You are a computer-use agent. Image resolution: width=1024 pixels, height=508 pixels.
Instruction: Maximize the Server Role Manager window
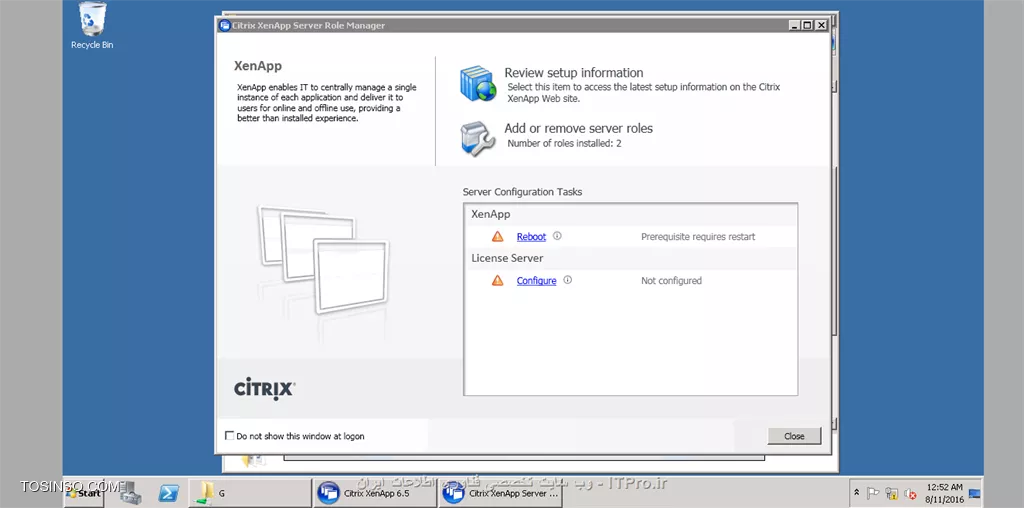click(x=807, y=25)
